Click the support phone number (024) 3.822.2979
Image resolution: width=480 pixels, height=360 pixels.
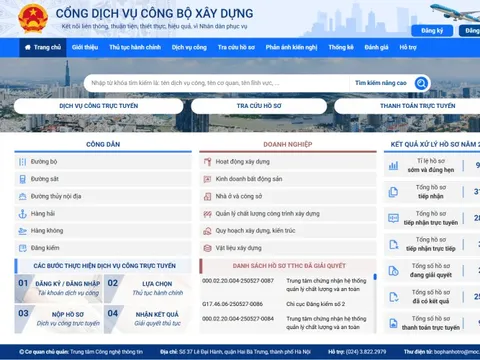point(366,352)
